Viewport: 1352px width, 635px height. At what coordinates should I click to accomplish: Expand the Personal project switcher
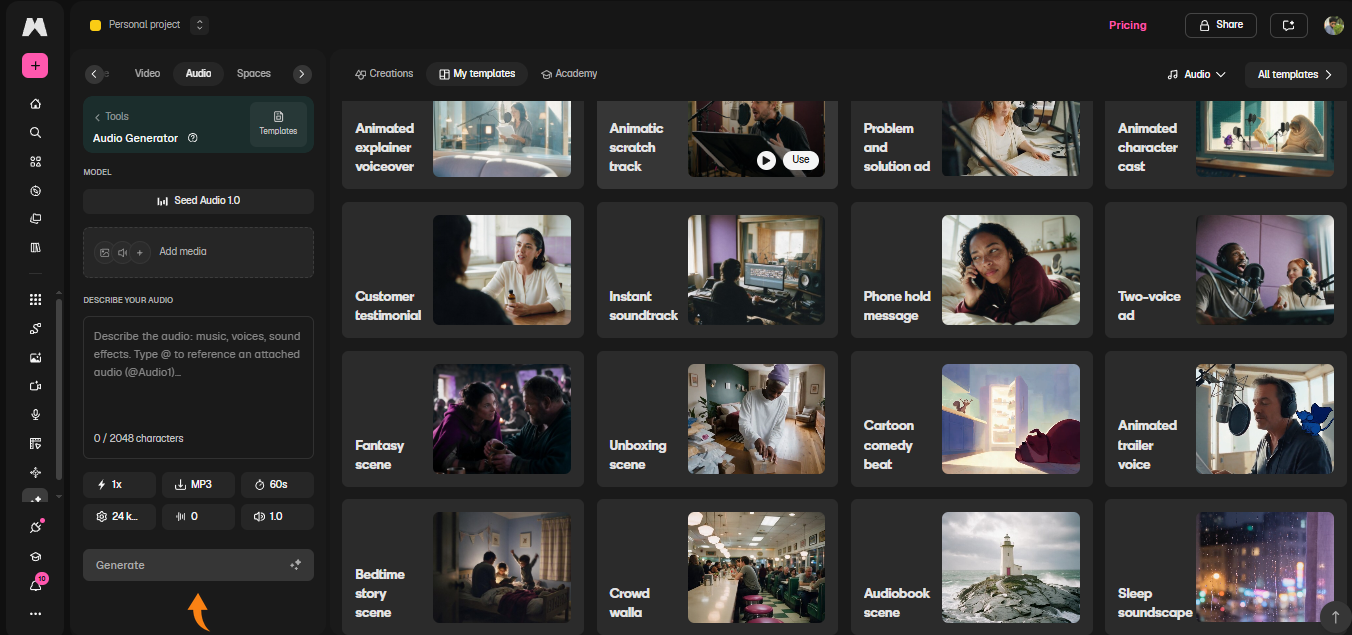point(199,25)
